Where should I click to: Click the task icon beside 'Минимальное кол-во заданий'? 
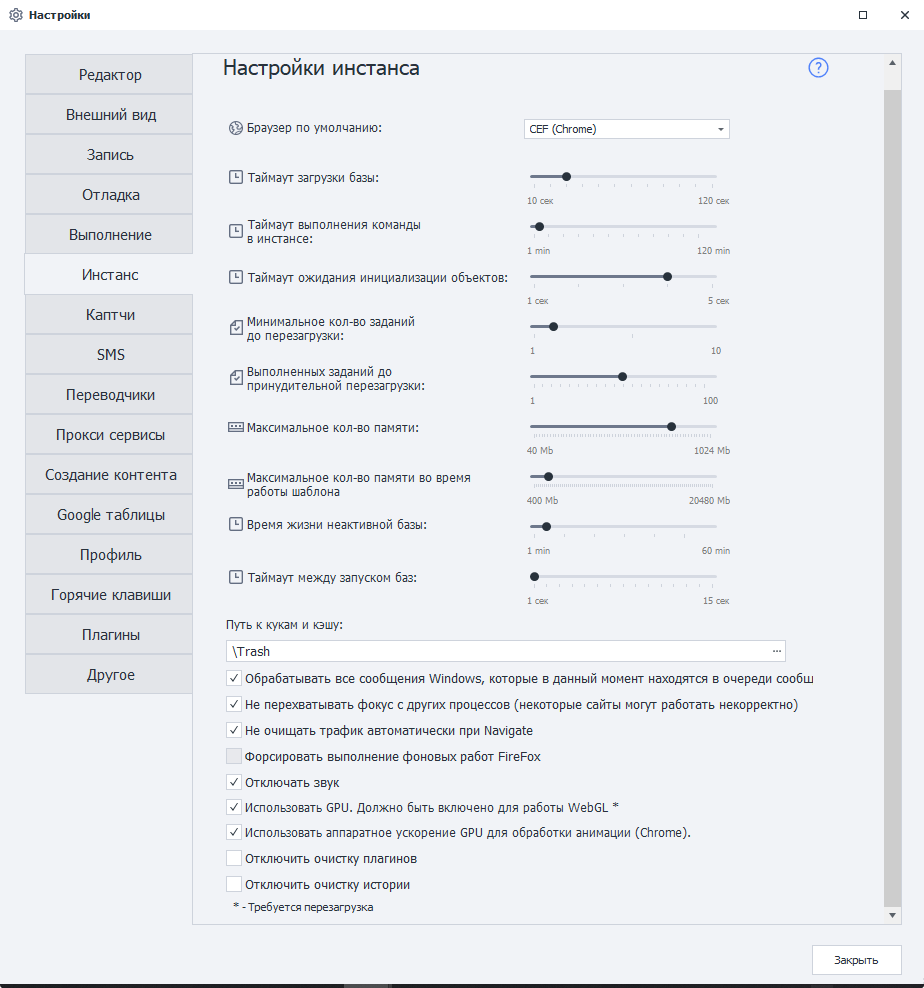coord(236,327)
